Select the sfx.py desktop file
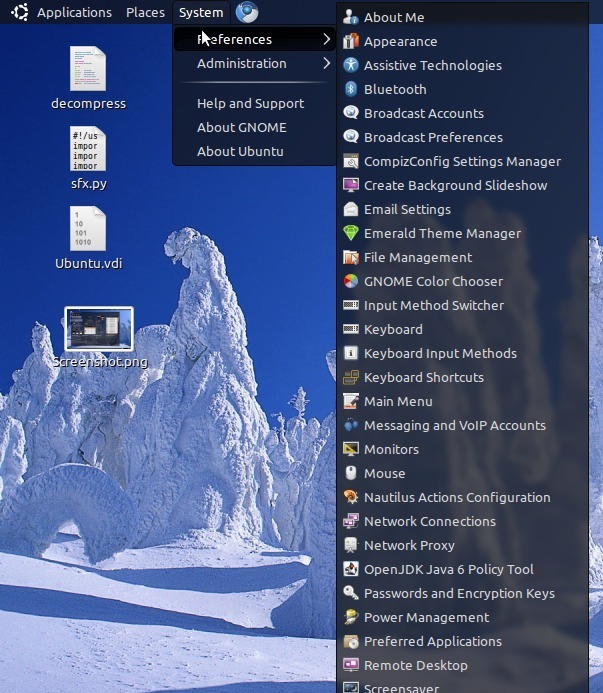Viewport: 603px width, 693px height. [x=88, y=158]
